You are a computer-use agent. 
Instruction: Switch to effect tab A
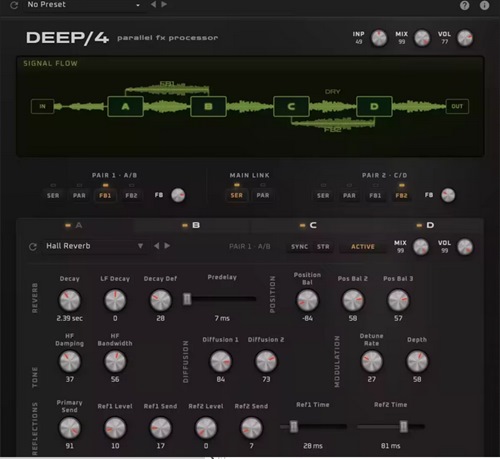74,225
